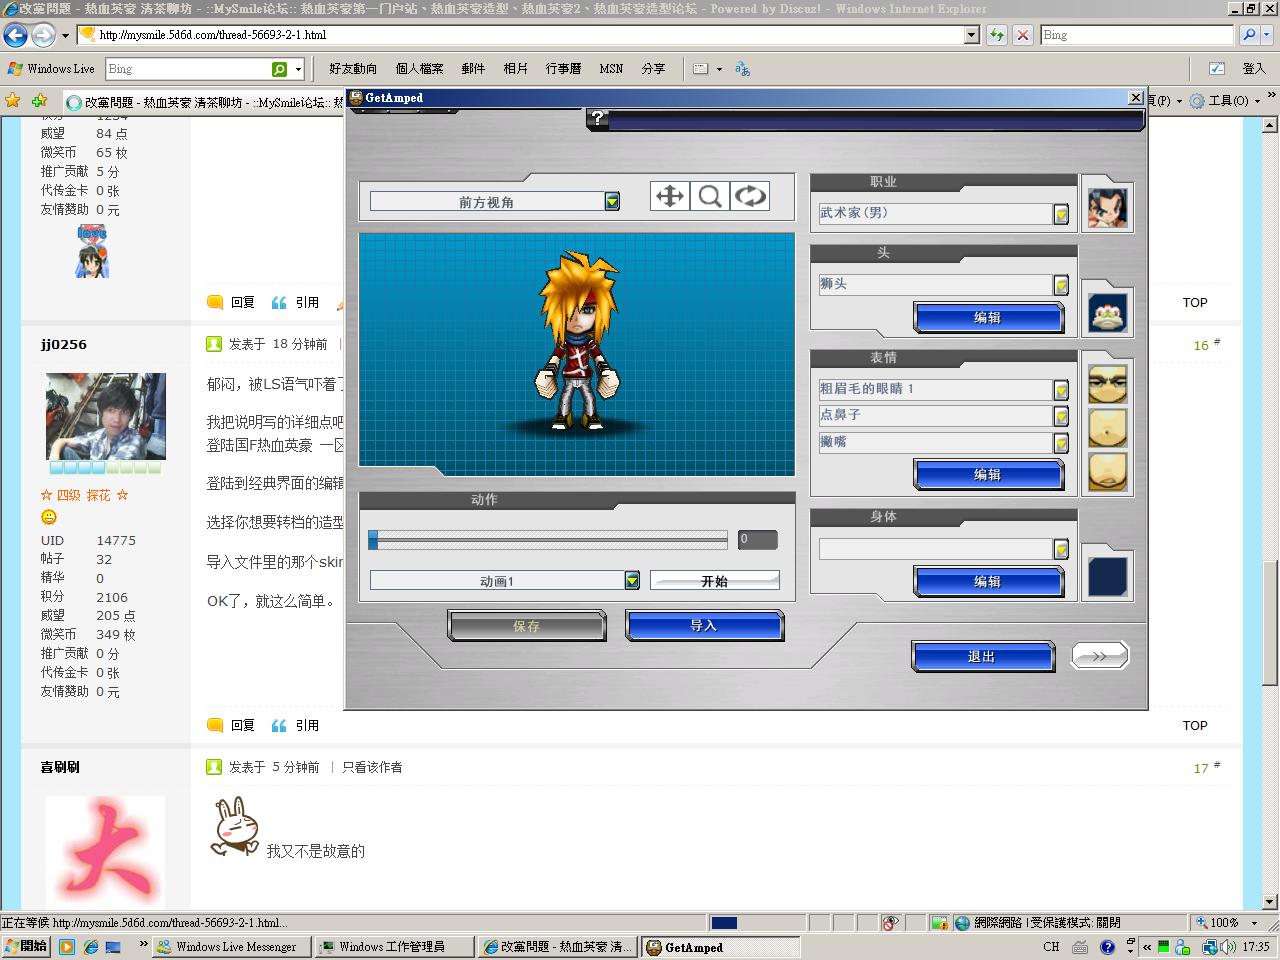Click the double-arrow next page button
This screenshot has width=1280, height=960.
click(x=1099, y=656)
